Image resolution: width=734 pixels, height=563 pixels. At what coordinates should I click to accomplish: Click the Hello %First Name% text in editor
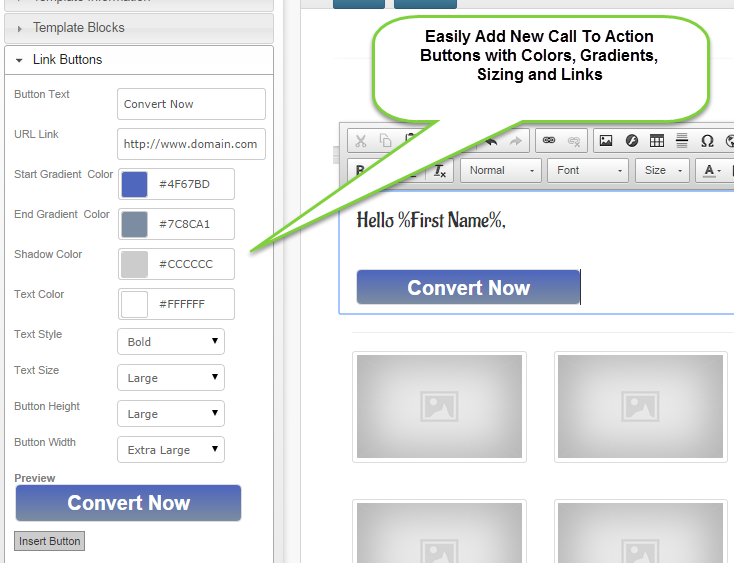pyautogui.click(x=431, y=220)
